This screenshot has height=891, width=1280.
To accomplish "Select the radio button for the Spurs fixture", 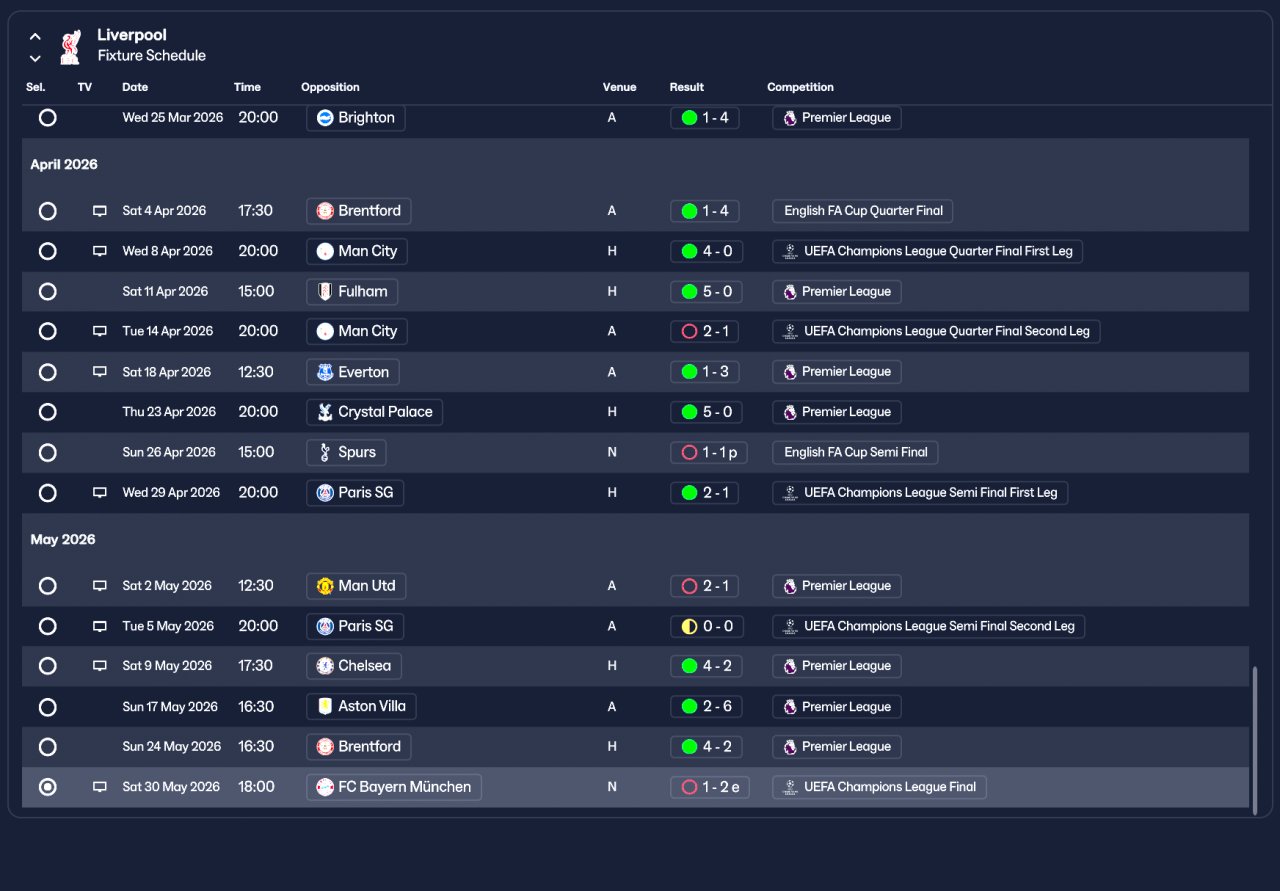I will (x=47, y=452).
